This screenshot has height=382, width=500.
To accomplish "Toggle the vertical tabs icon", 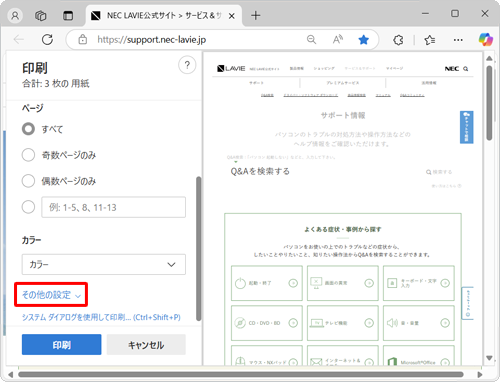I will pos(68,16).
